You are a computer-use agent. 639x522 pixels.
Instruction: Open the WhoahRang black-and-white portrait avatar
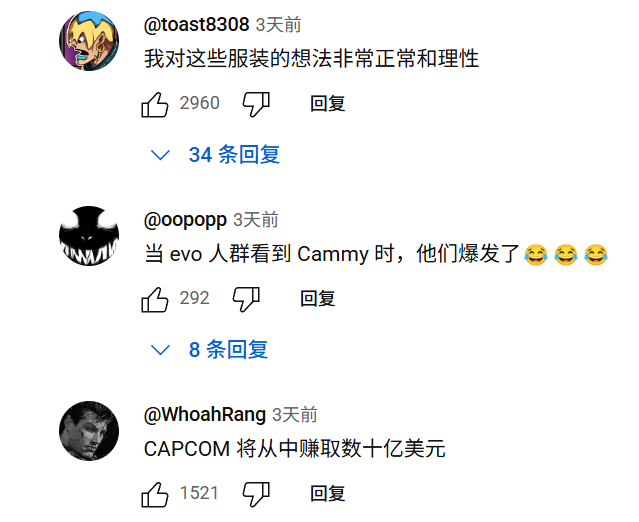pyautogui.click(x=89, y=431)
